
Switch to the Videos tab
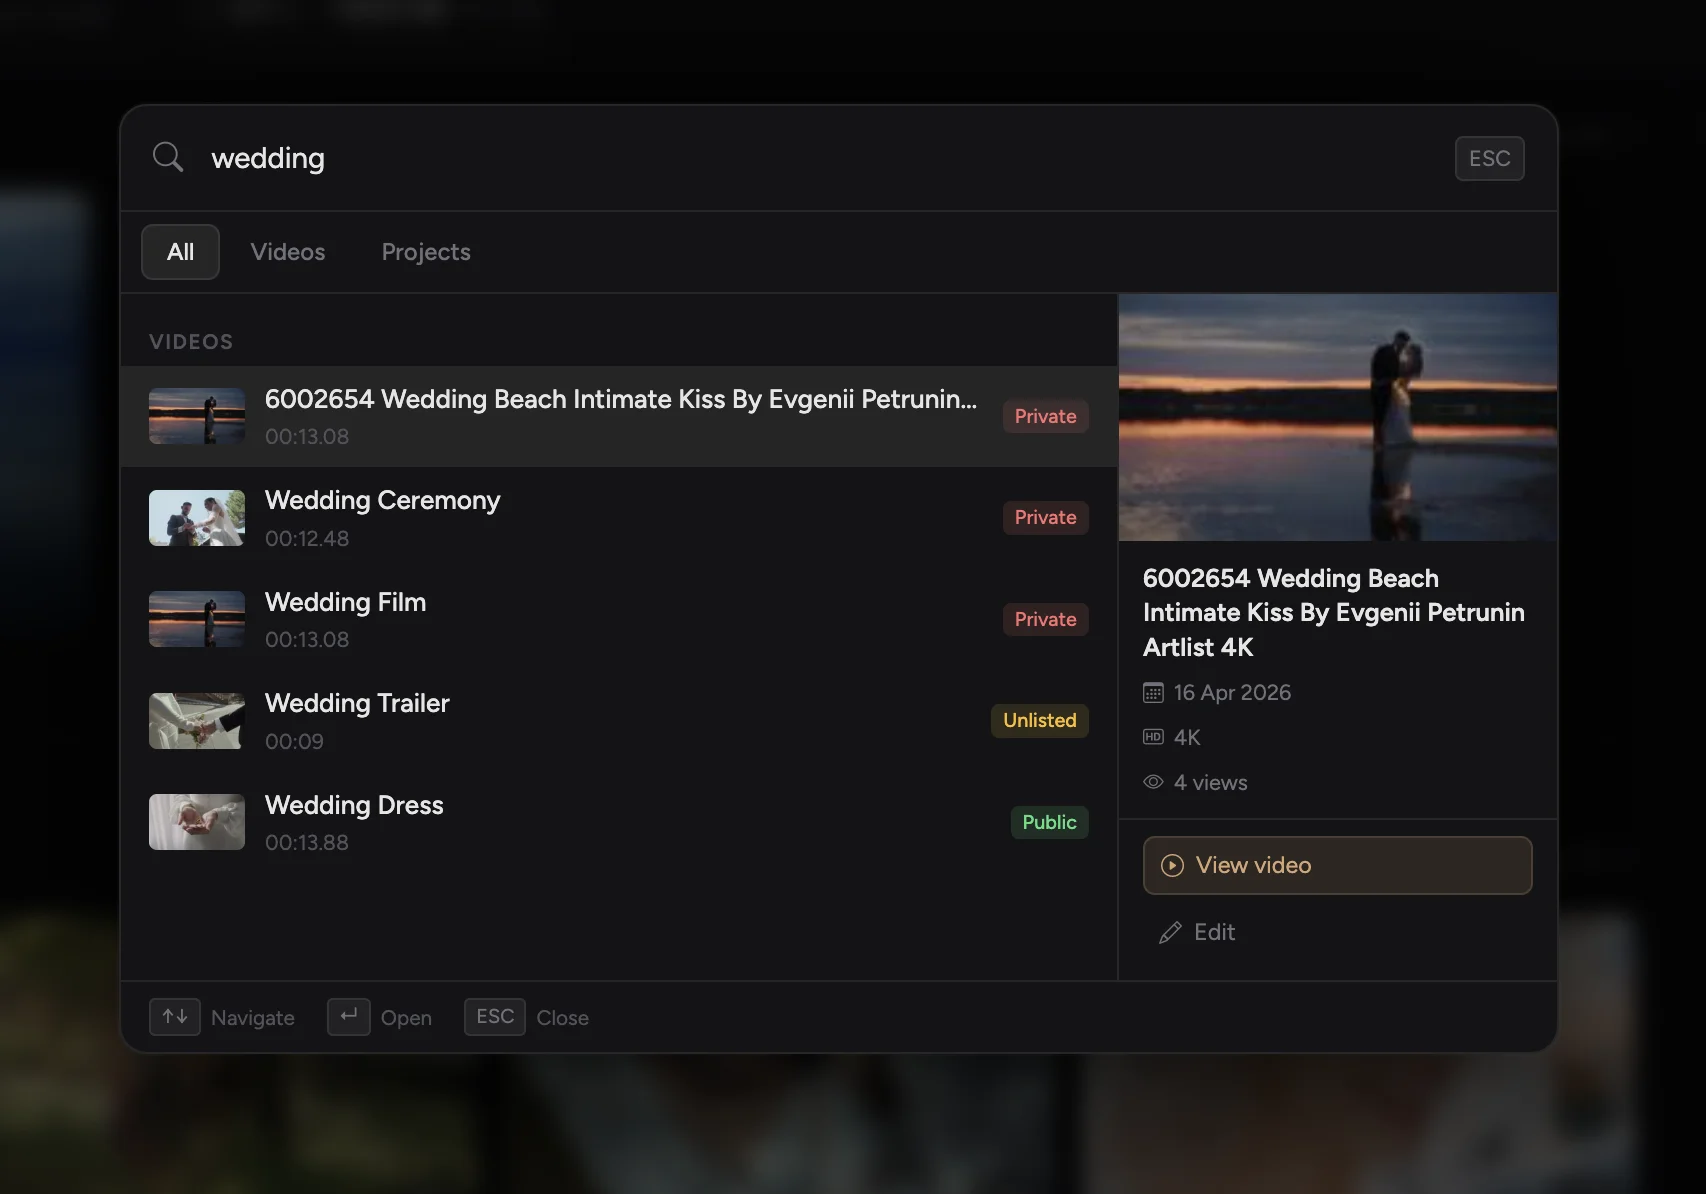pyautogui.click(x=288, y=252)
